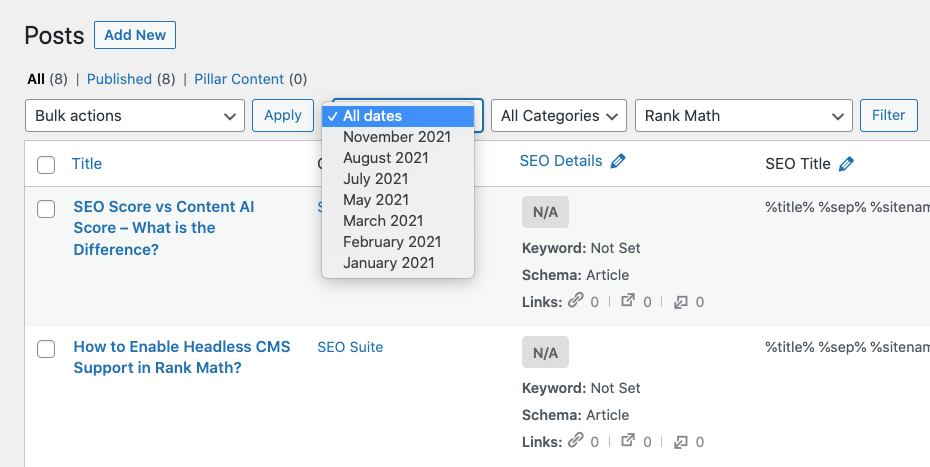Open the Bulk actions dropdown
The image size is (930, 467).
134,116
